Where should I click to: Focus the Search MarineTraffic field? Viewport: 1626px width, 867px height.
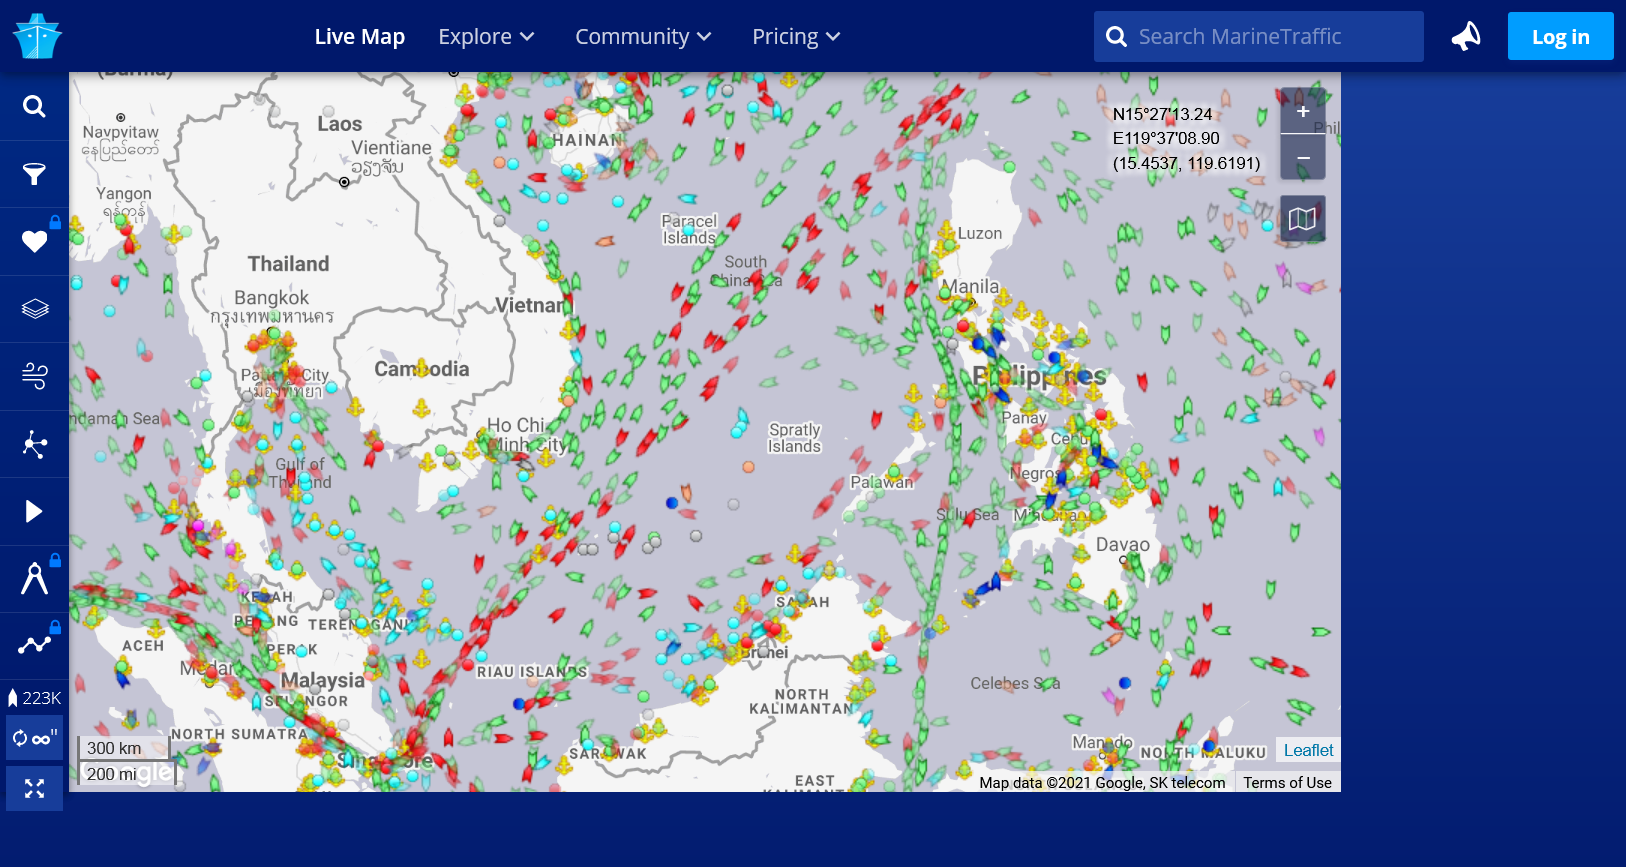coord(1258,37)
